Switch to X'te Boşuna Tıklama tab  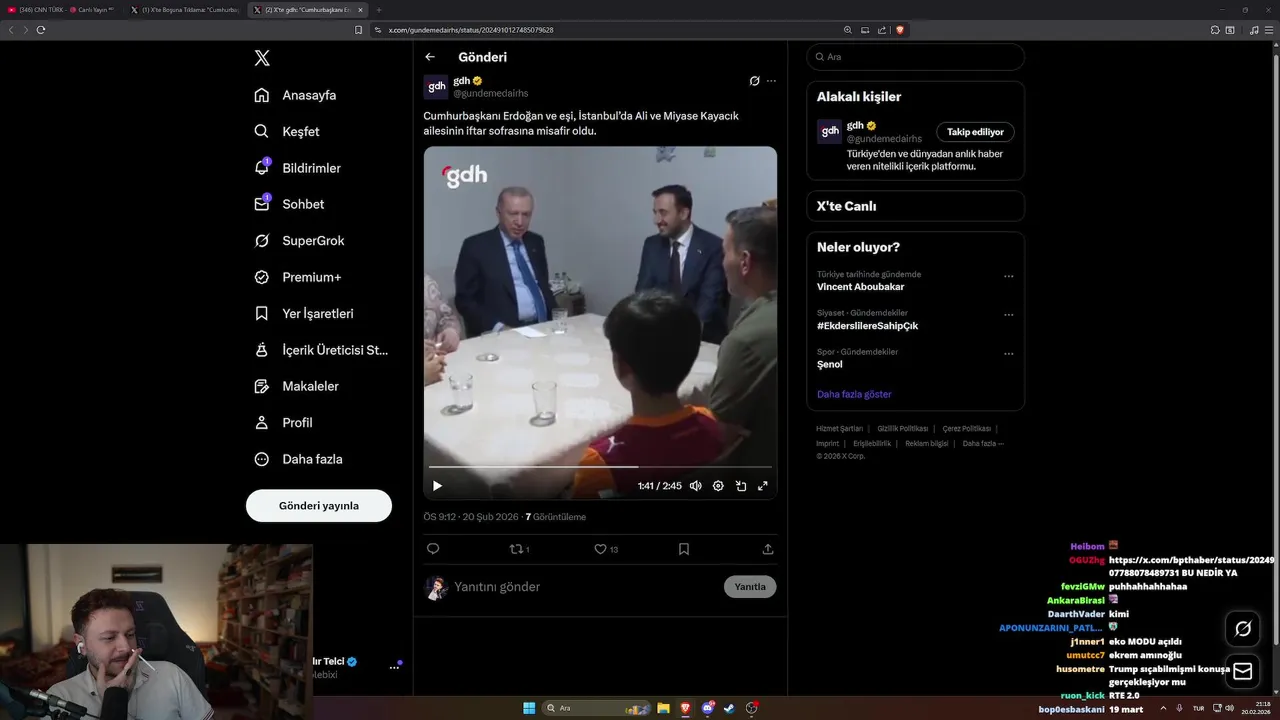[185, 10]
